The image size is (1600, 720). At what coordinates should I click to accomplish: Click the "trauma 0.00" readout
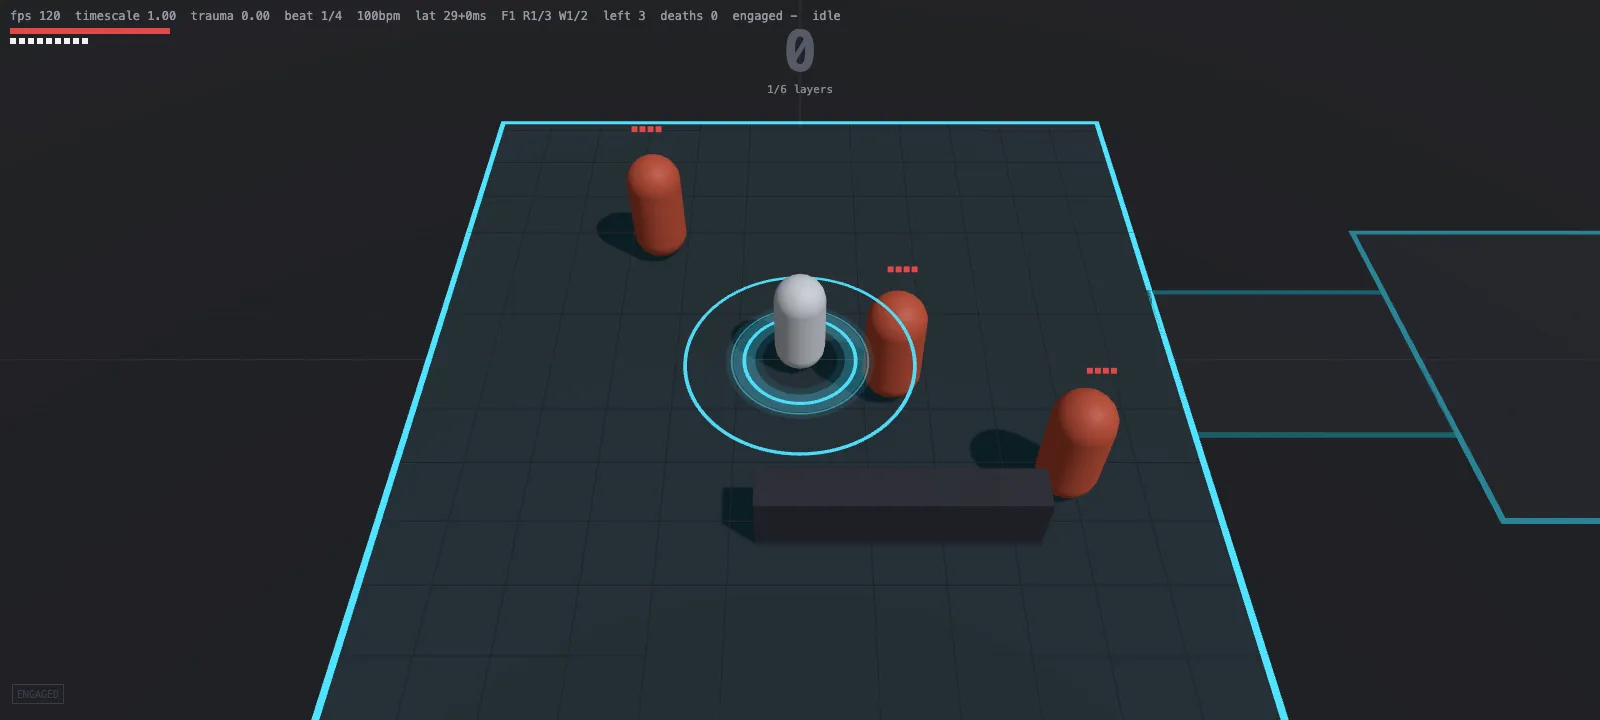tap(230, 16)
